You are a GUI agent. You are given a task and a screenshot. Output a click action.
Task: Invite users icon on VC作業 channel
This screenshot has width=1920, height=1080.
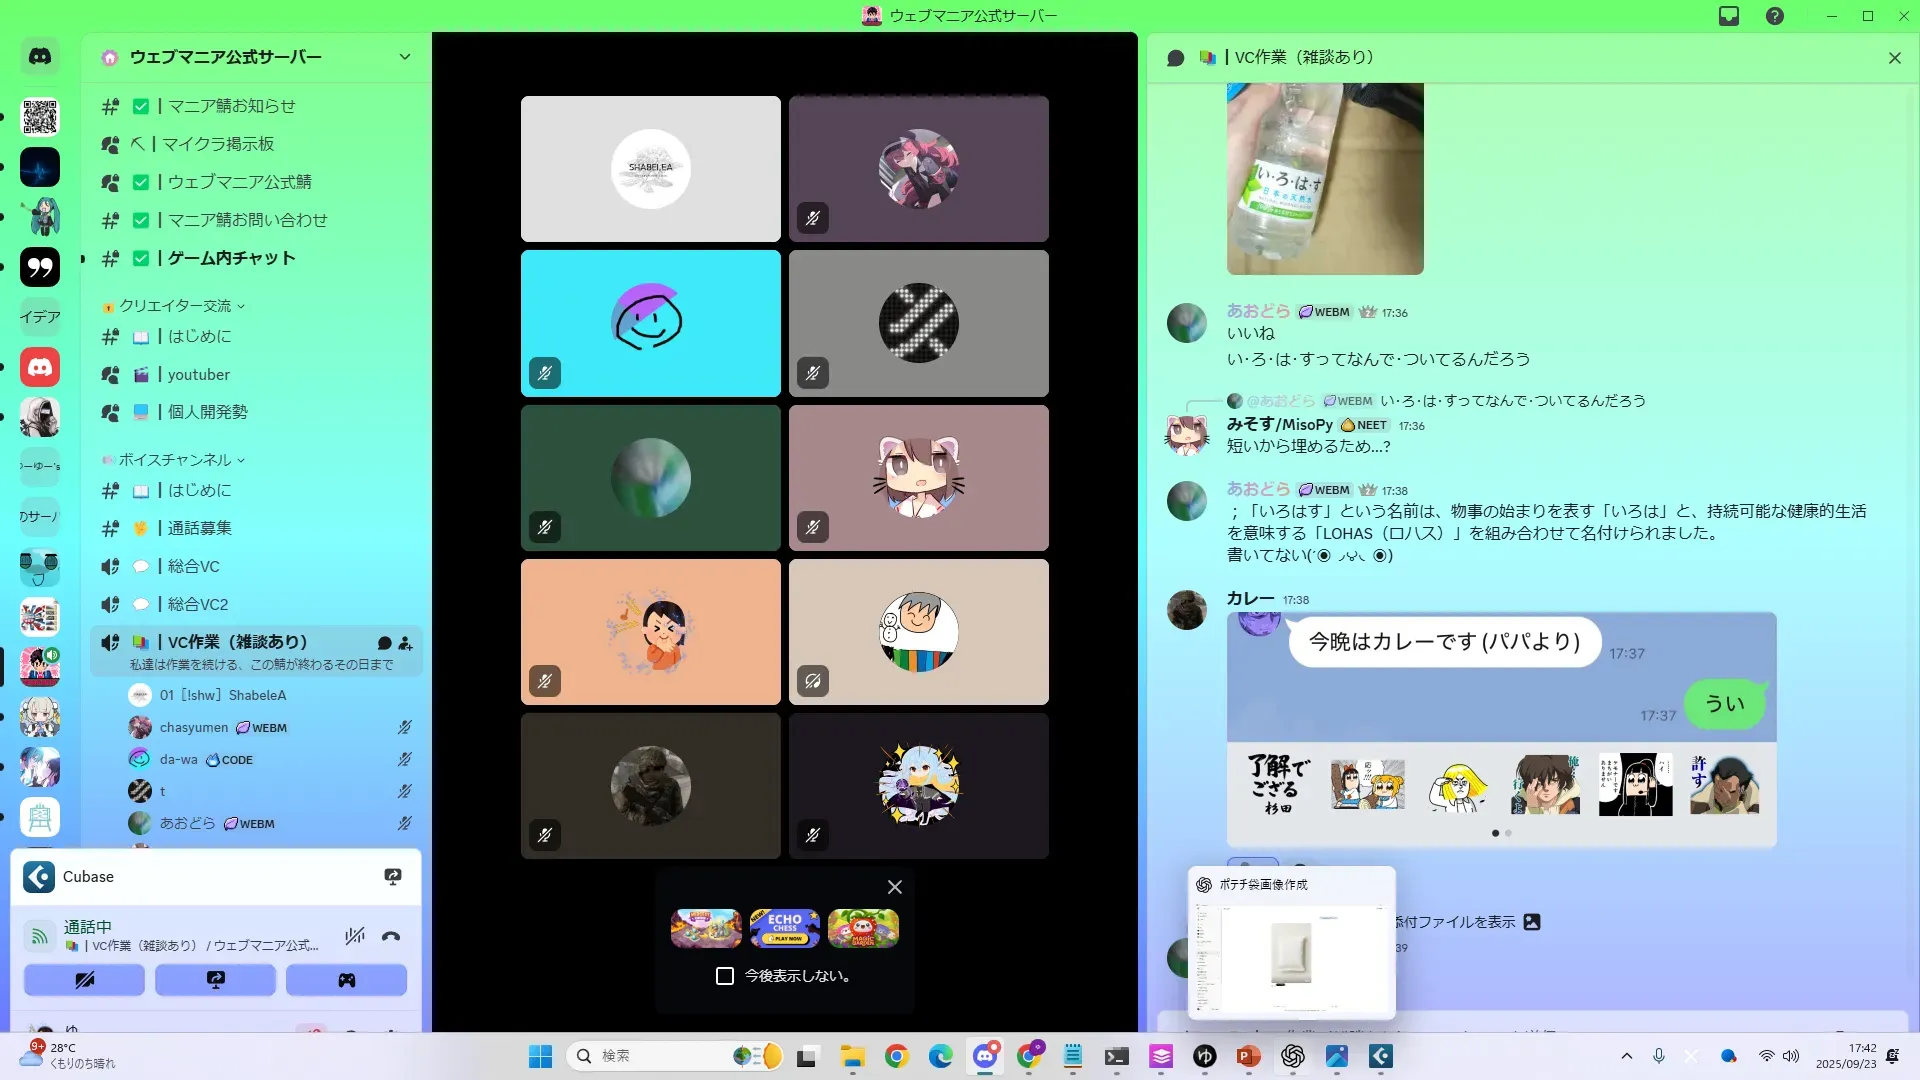click(405, 643)
